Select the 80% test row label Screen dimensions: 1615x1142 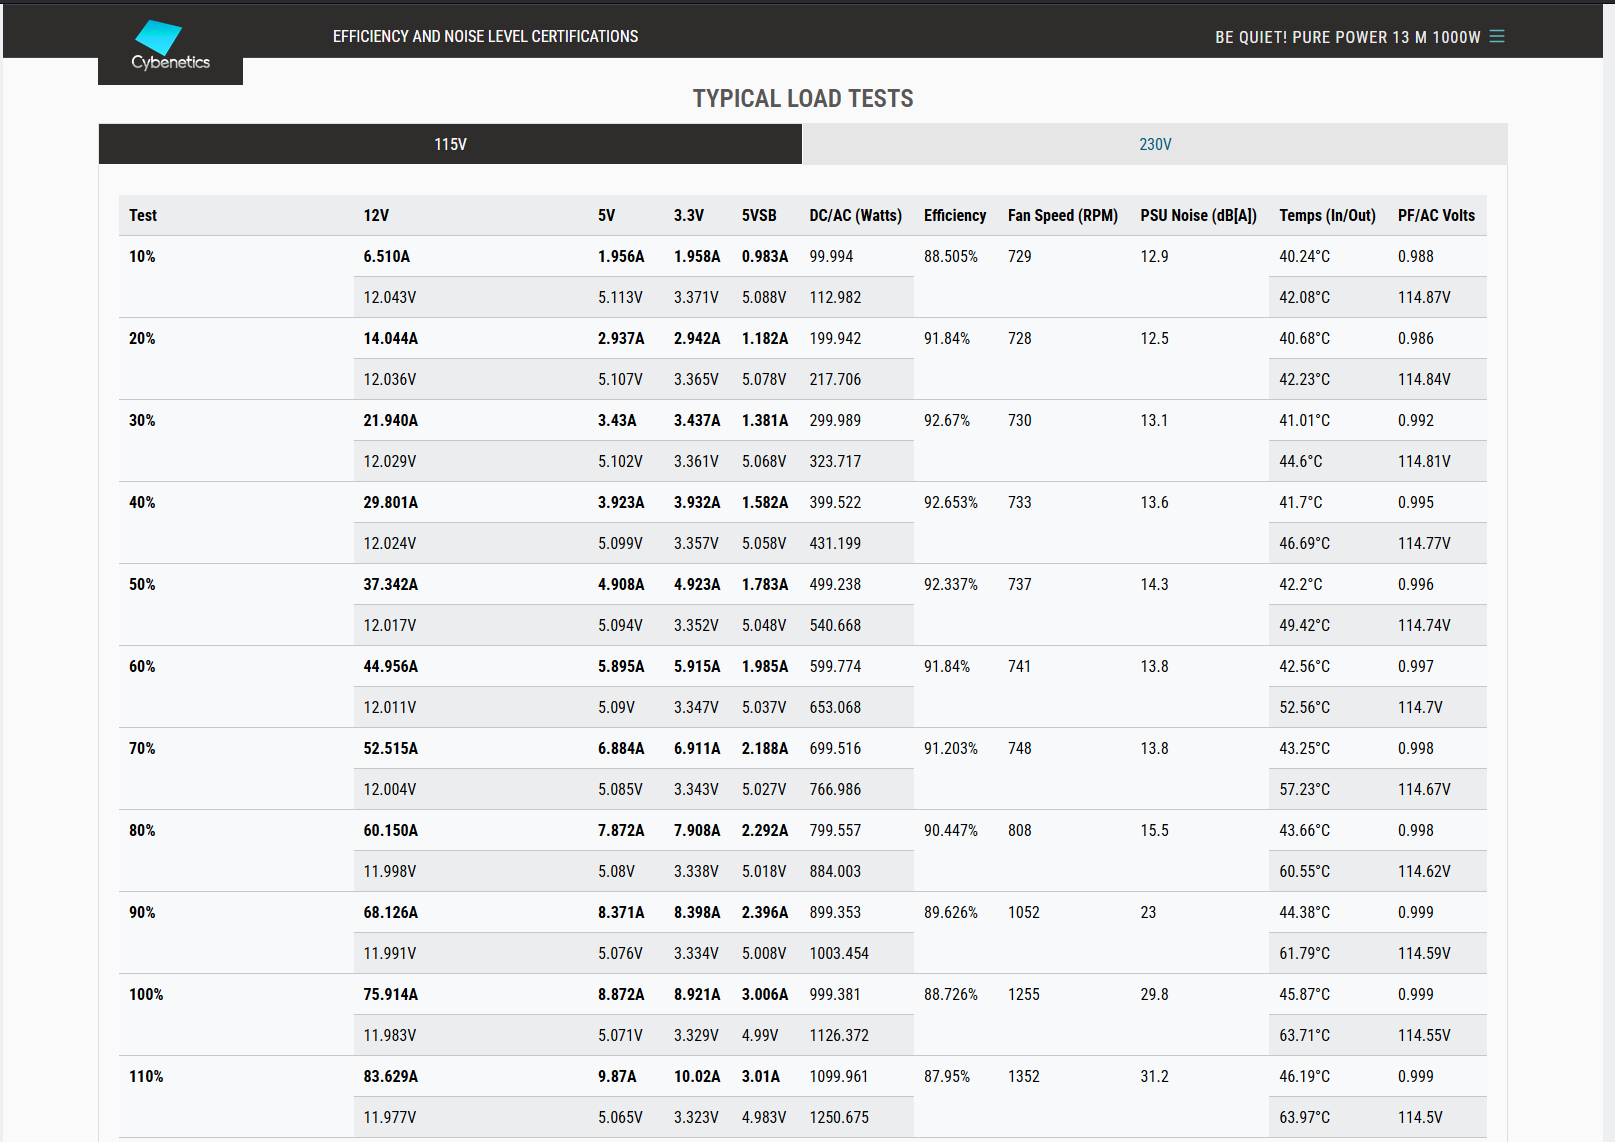click(x=142, y=830)
